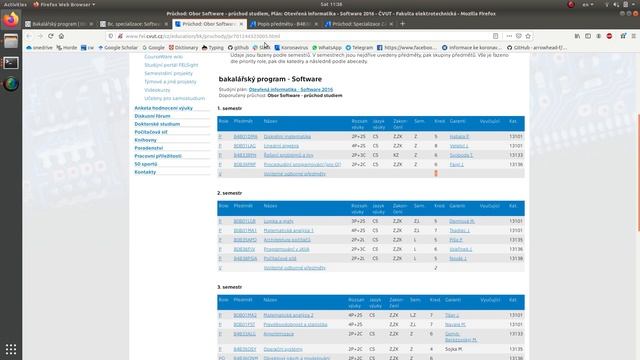This screenshot has width=640, height=360.
Task: Open the red update indicator in top bar
Action: click(x=571, y=4)
